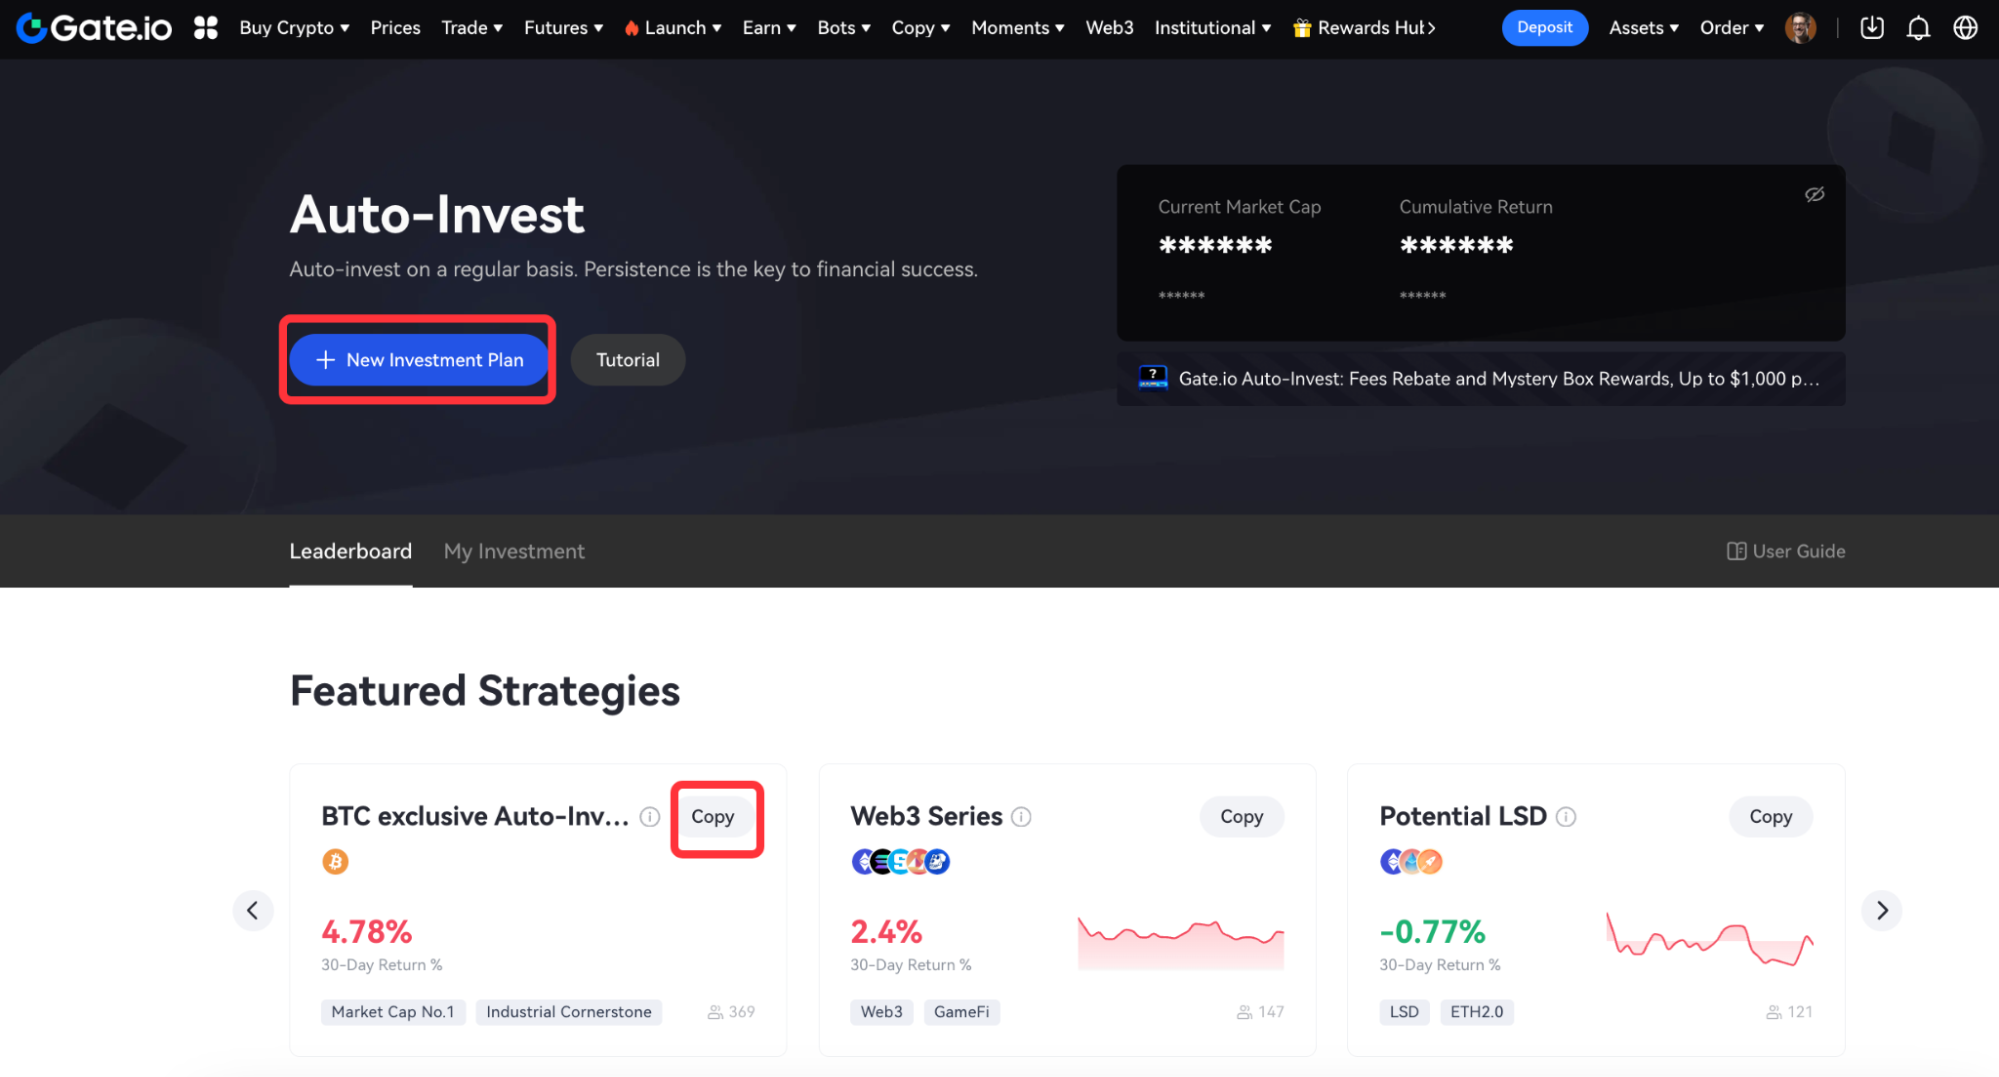Click the language globe icon

(1965, 28)
